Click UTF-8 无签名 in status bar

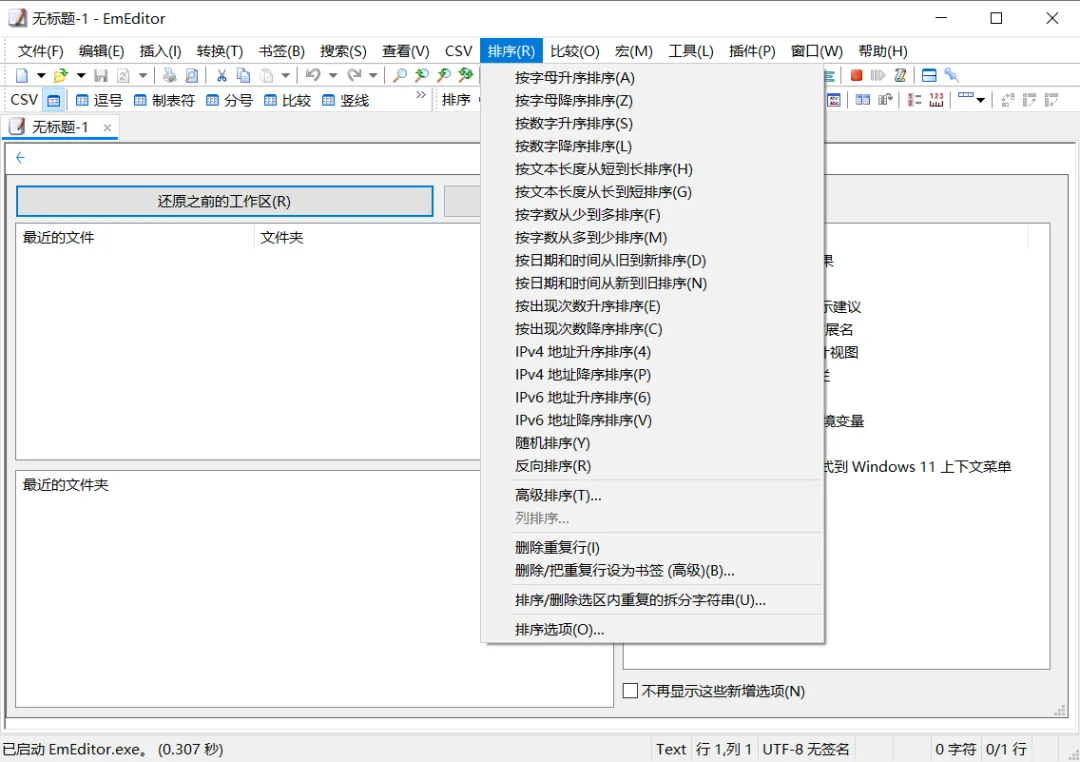(806, 749)
